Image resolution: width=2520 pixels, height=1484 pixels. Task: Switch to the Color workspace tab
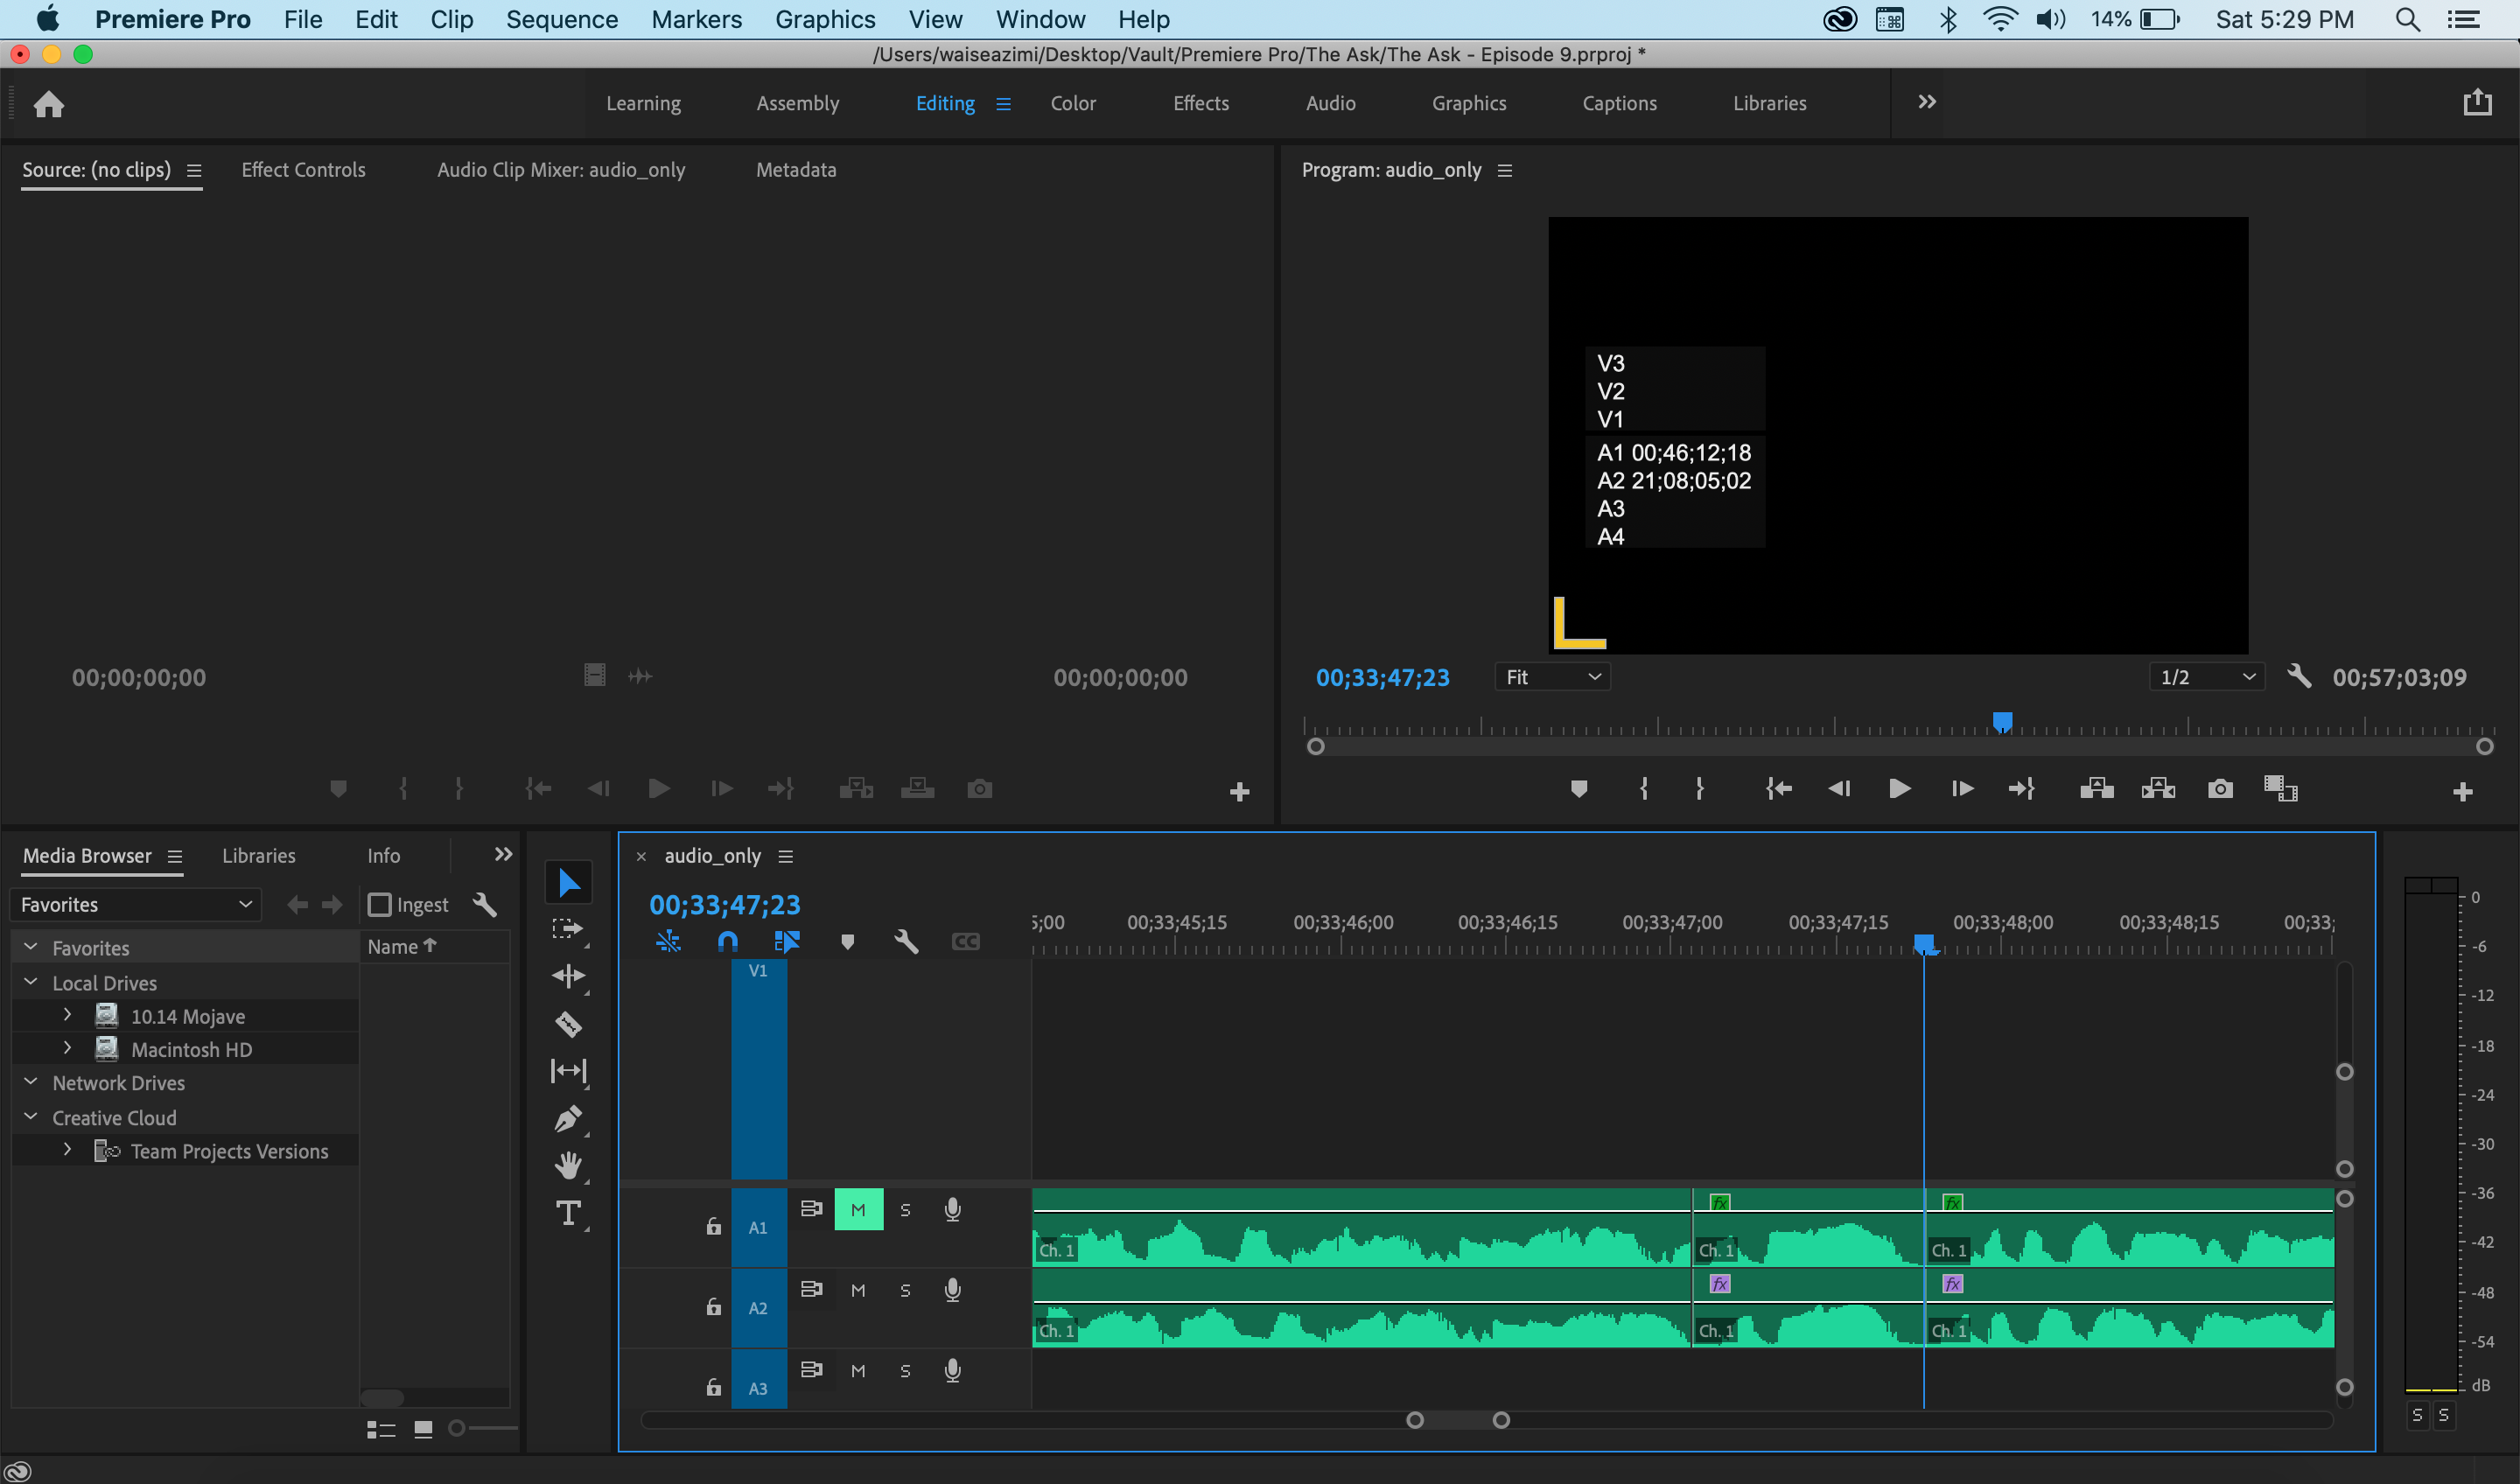(x=1073, y=103)
